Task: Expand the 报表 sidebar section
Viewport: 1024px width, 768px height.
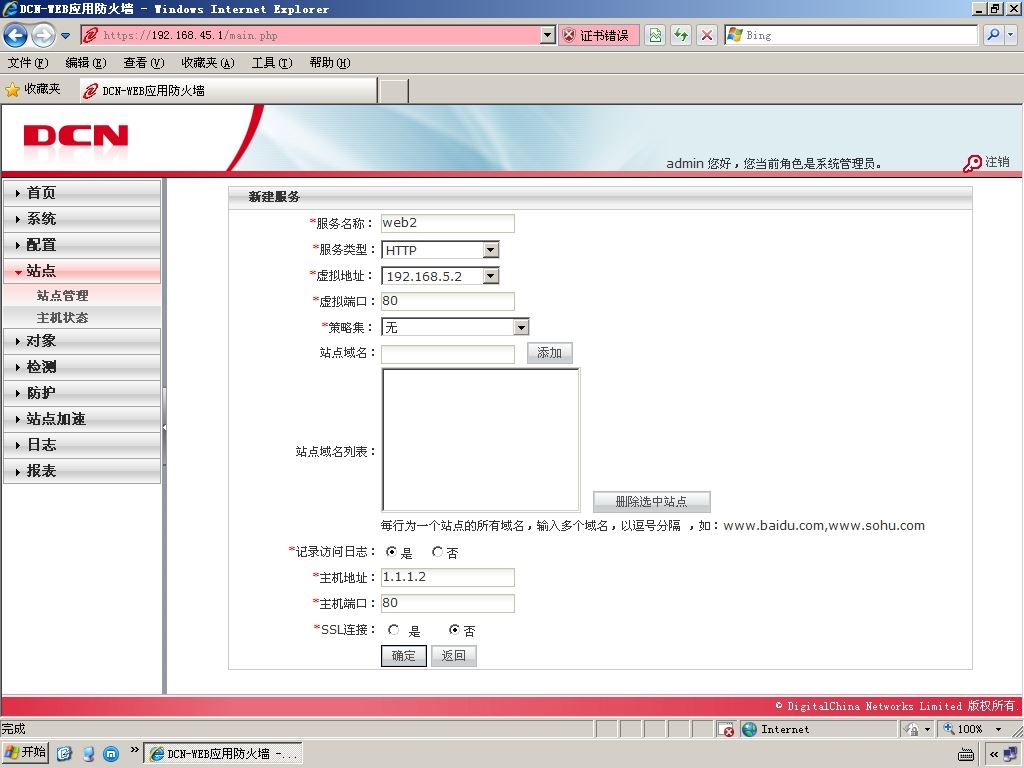Action: coord(82,471)
